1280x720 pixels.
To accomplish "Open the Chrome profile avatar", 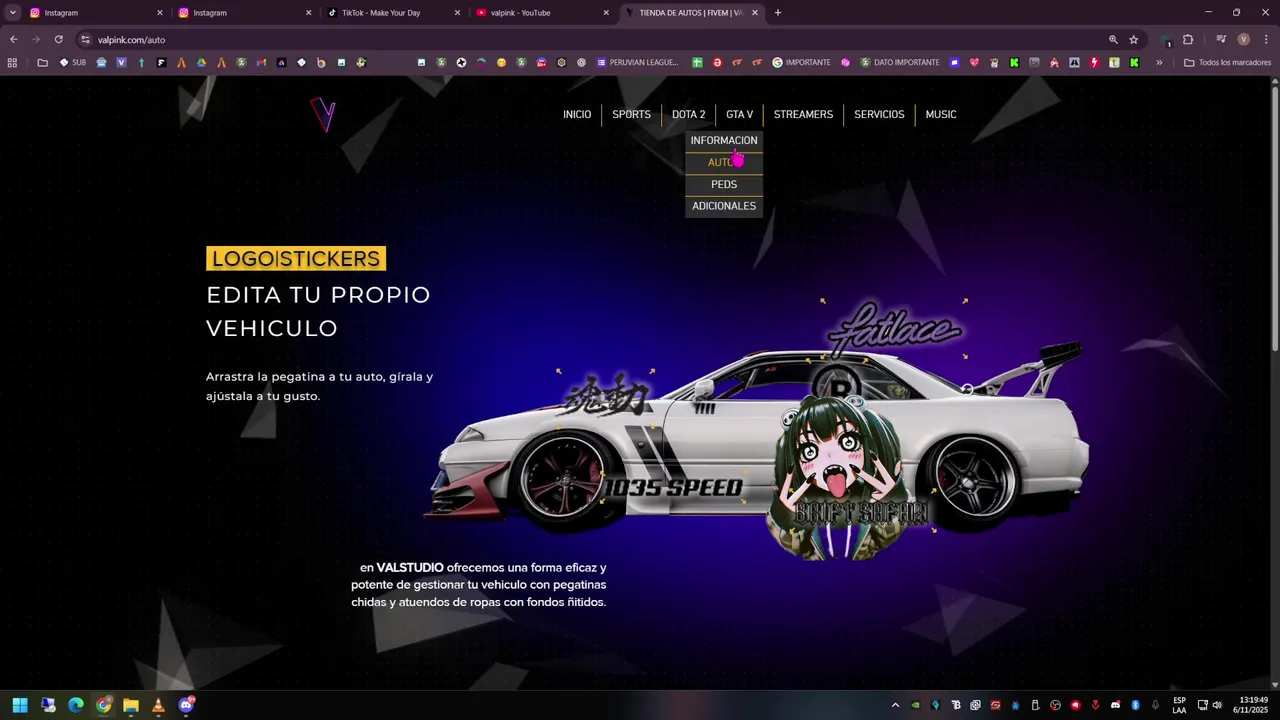I will 1244,40.
